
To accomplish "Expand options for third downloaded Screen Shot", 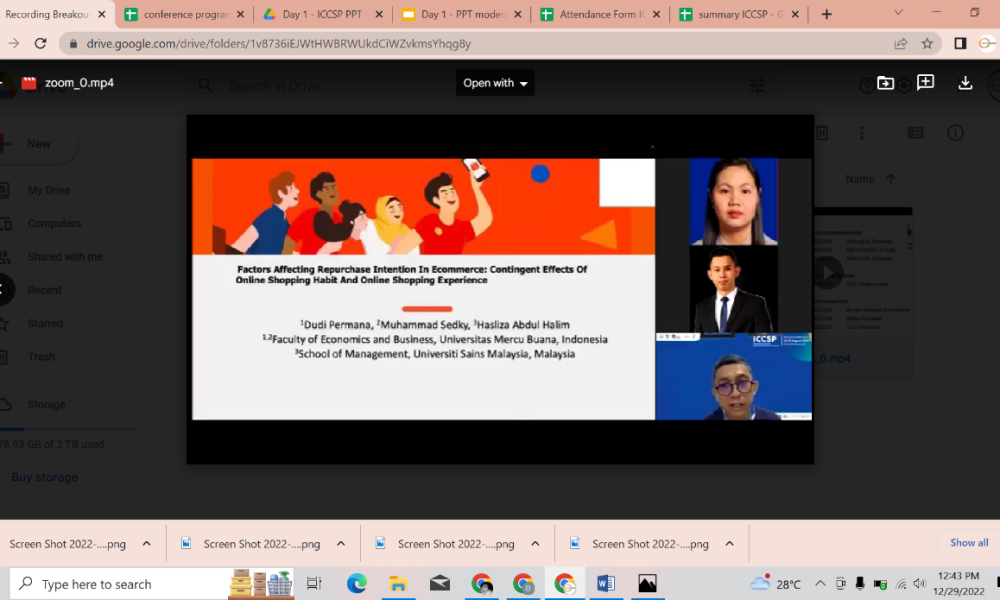I will point(535,544).
